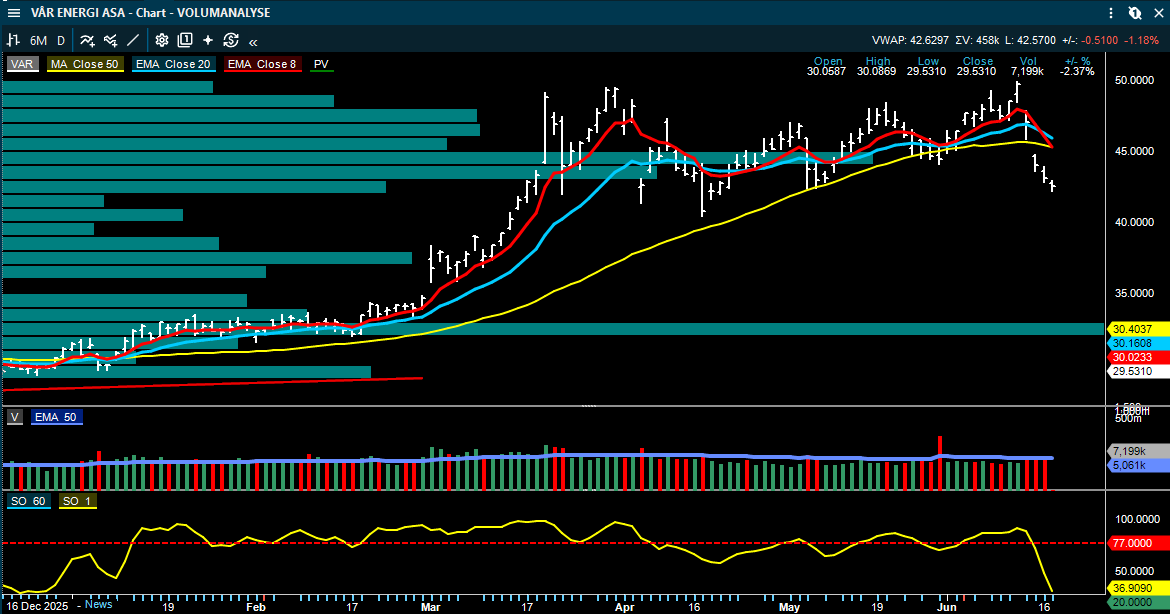This screenshot has width=1170, height=614.
Task: Click the Open 30.0587 readout
Action: click(827, 66)
